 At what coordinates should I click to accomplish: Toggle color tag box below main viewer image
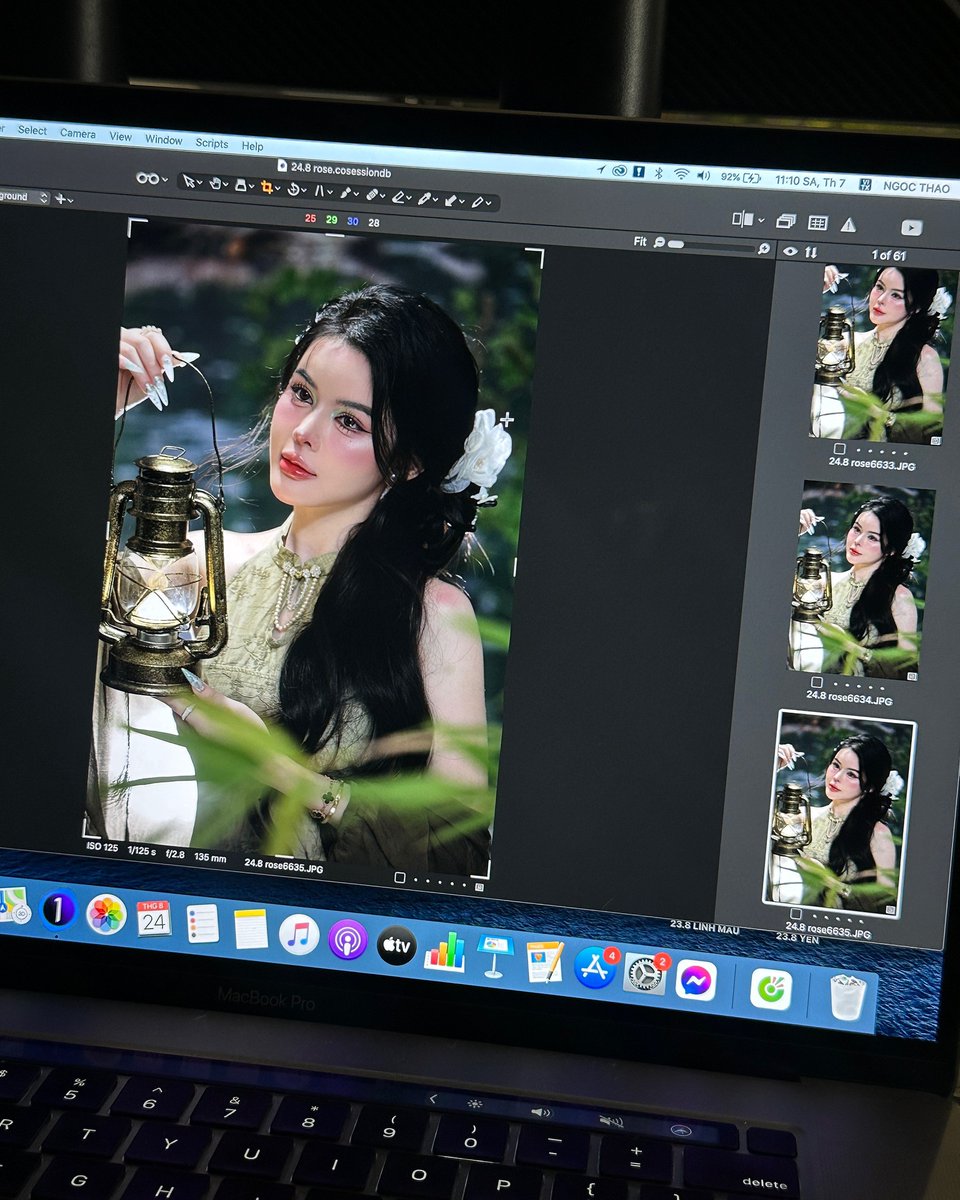[x=400, y=877]
